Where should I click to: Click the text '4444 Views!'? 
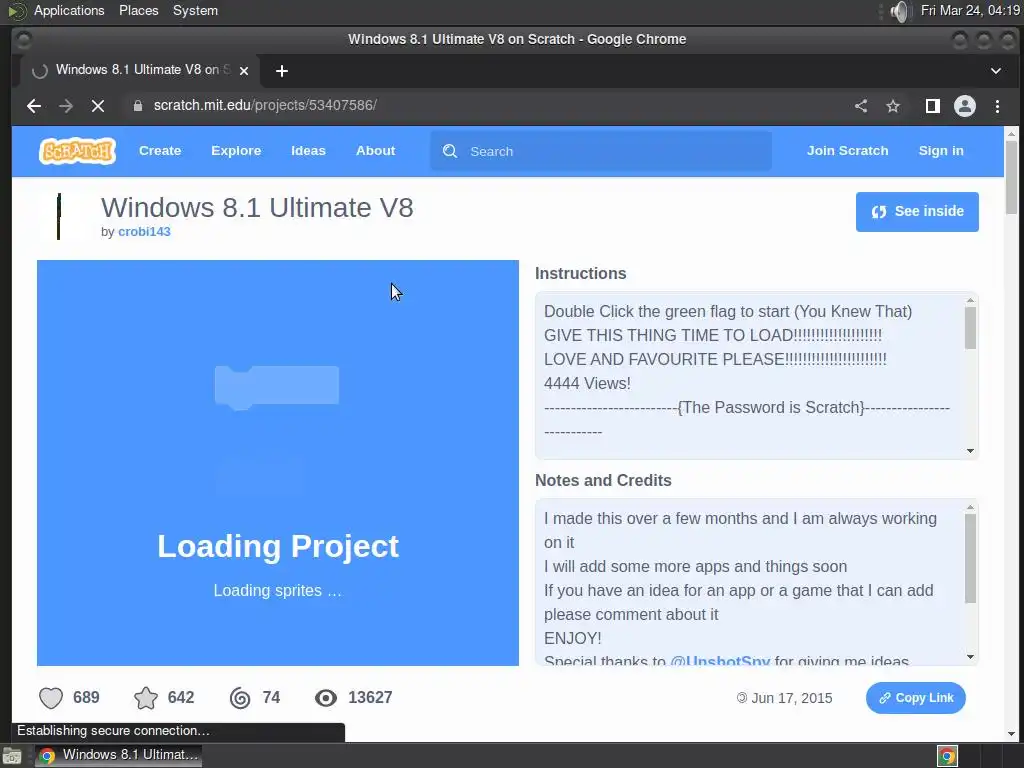pyautogui.click(x=587, y=383)
